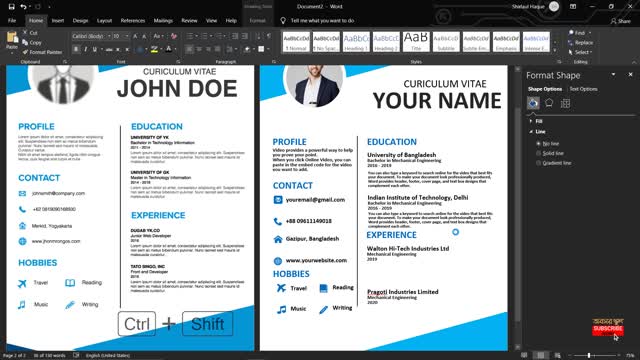Screen dimensions: 640x360
Task: Show paragraph marks with pilcrow icon
Action: coord(269,36)
